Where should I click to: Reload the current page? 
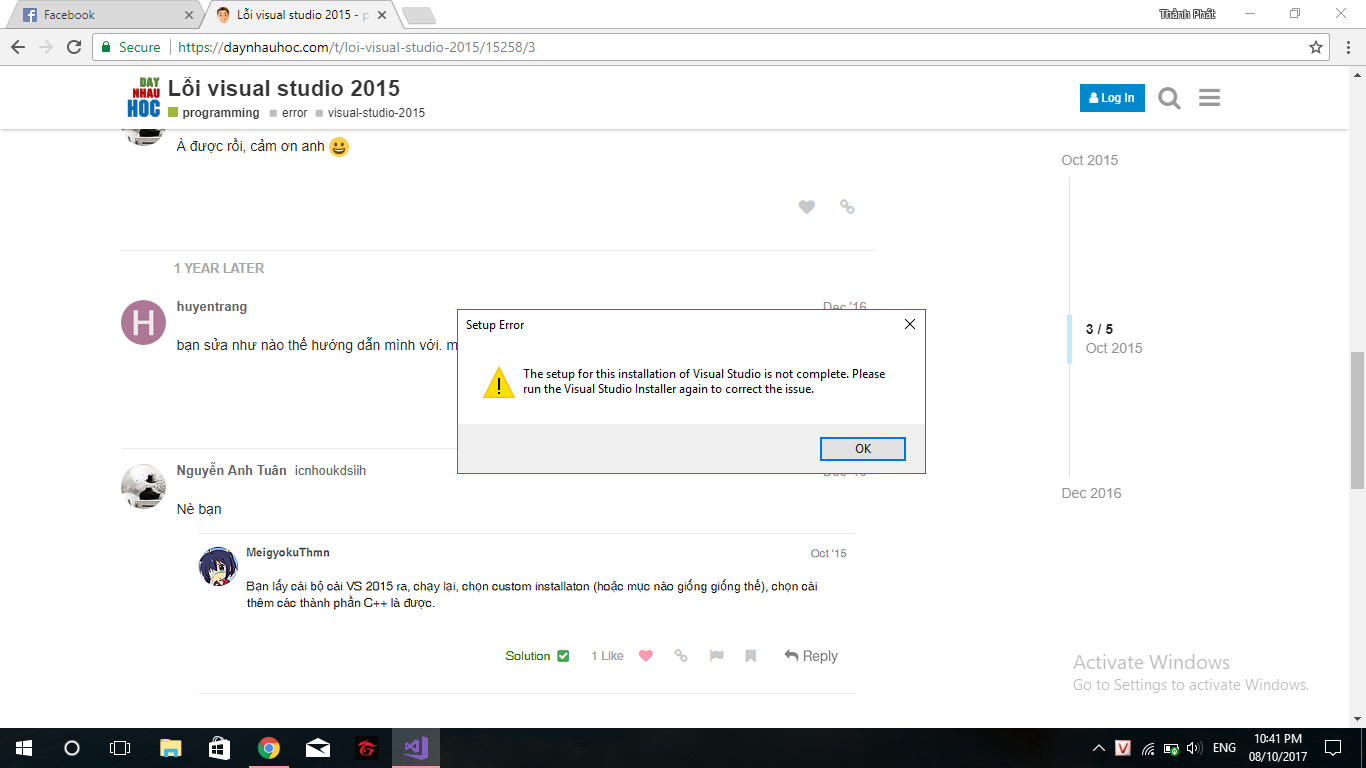pyautogui.click(x=74, y=47)
